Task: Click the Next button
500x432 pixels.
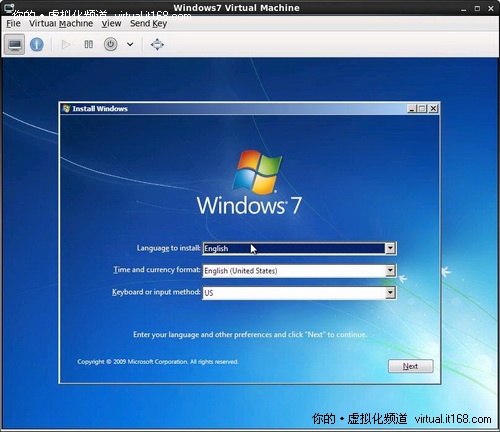Action: coord(411,366)
